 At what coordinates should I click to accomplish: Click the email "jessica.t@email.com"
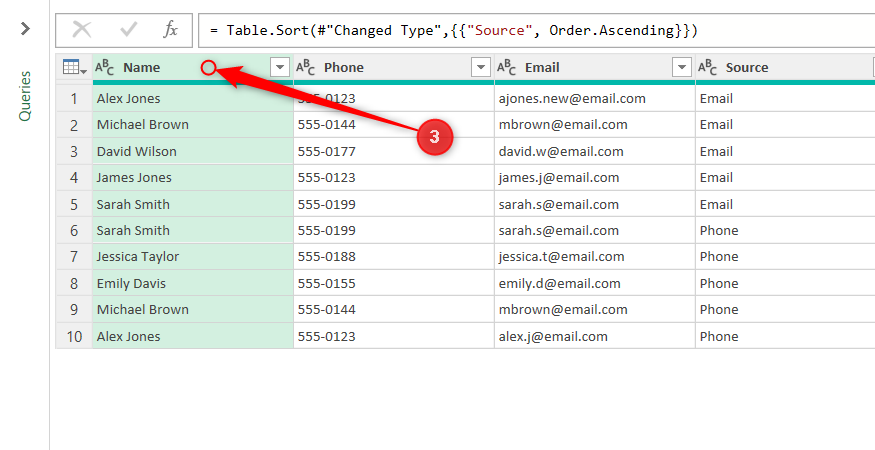point(594,257)
